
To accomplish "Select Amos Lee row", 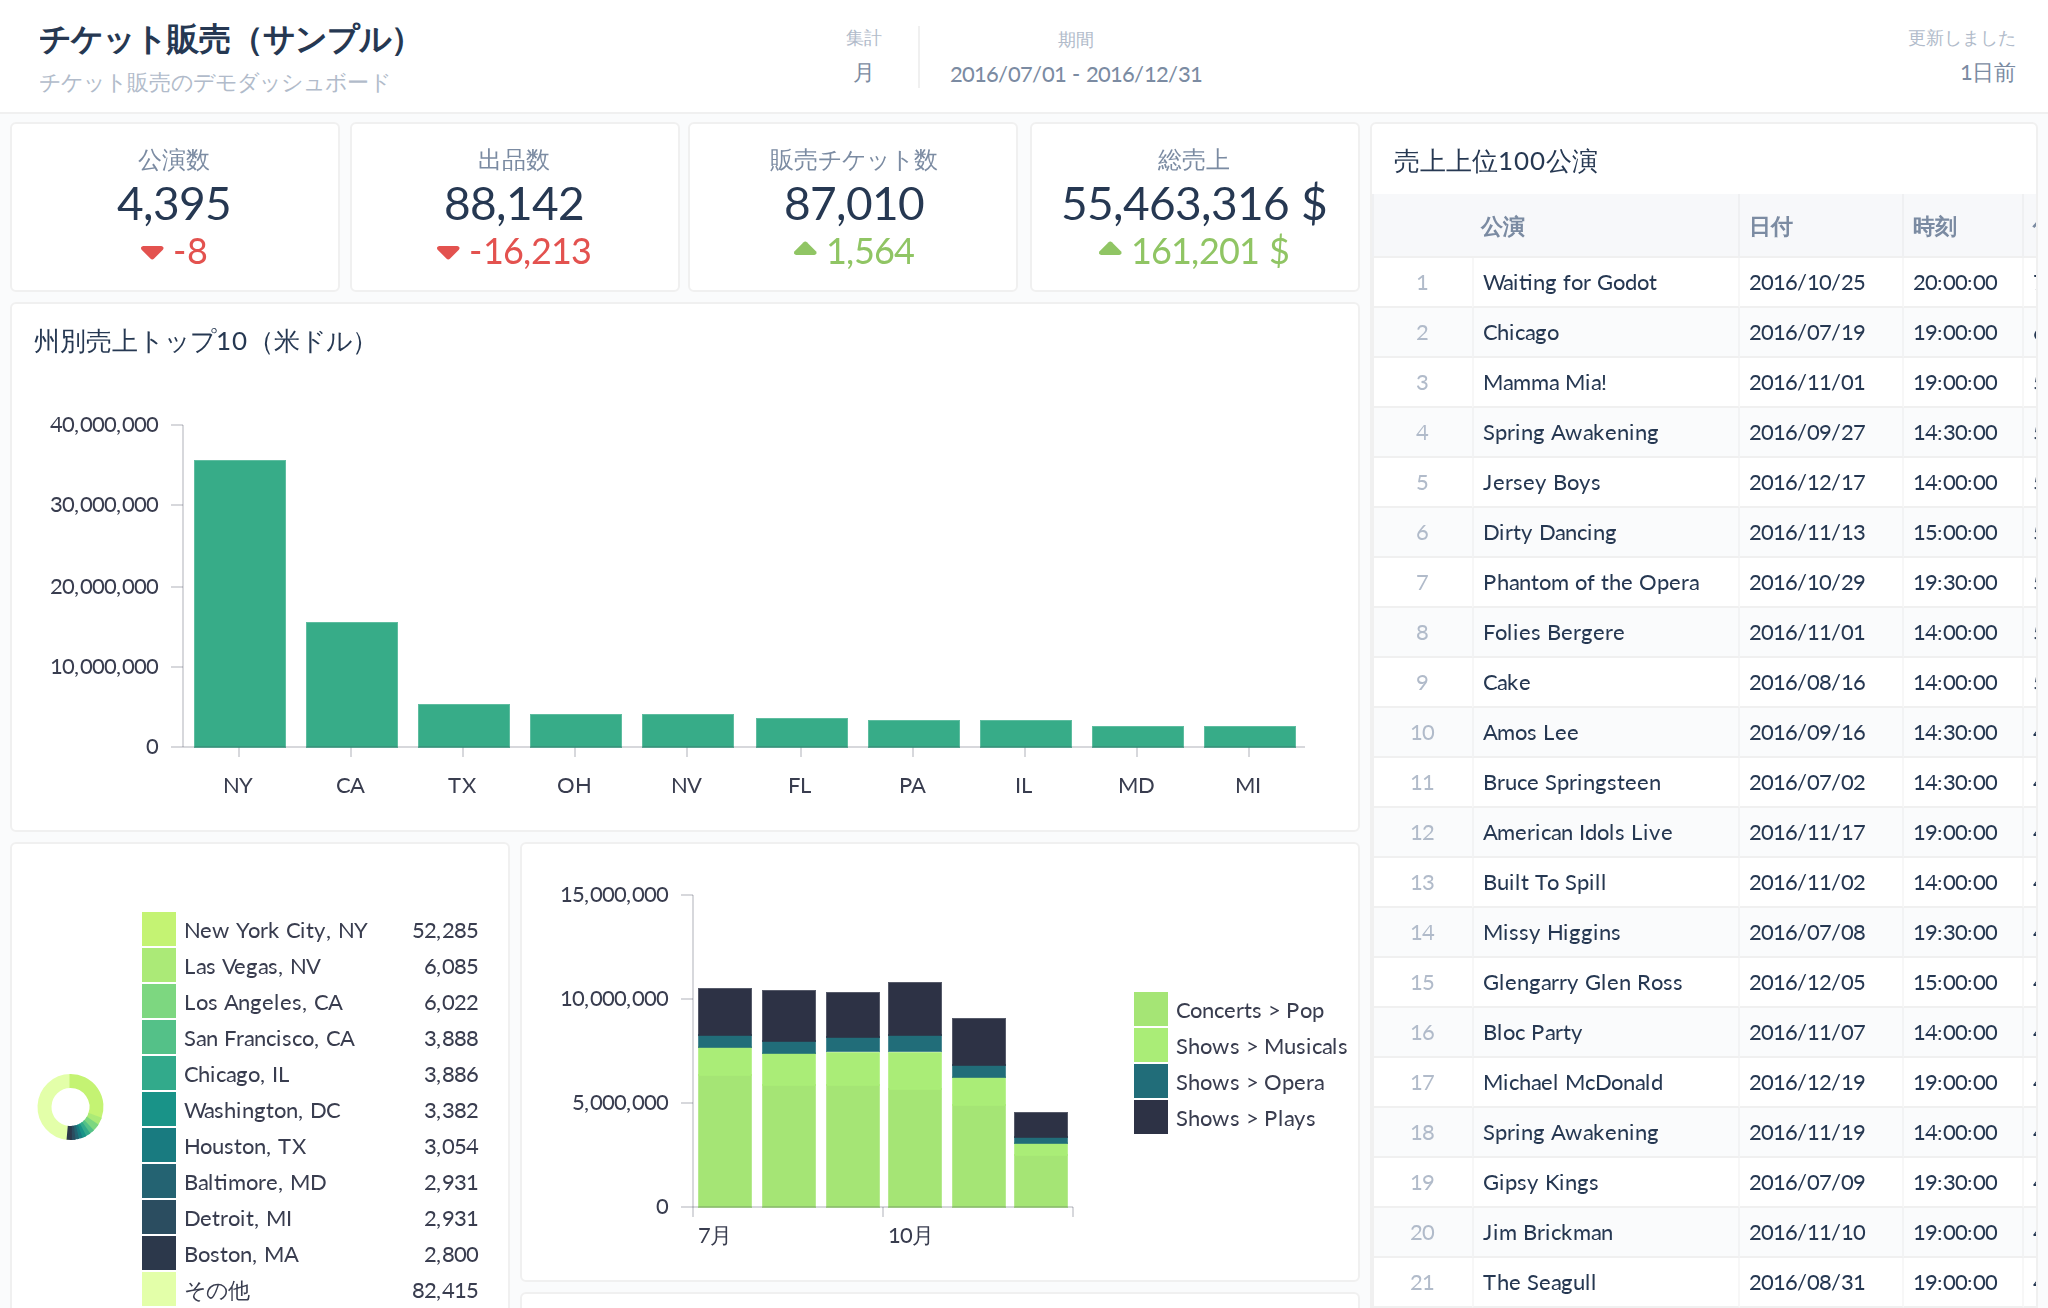I will point(1704,732).
